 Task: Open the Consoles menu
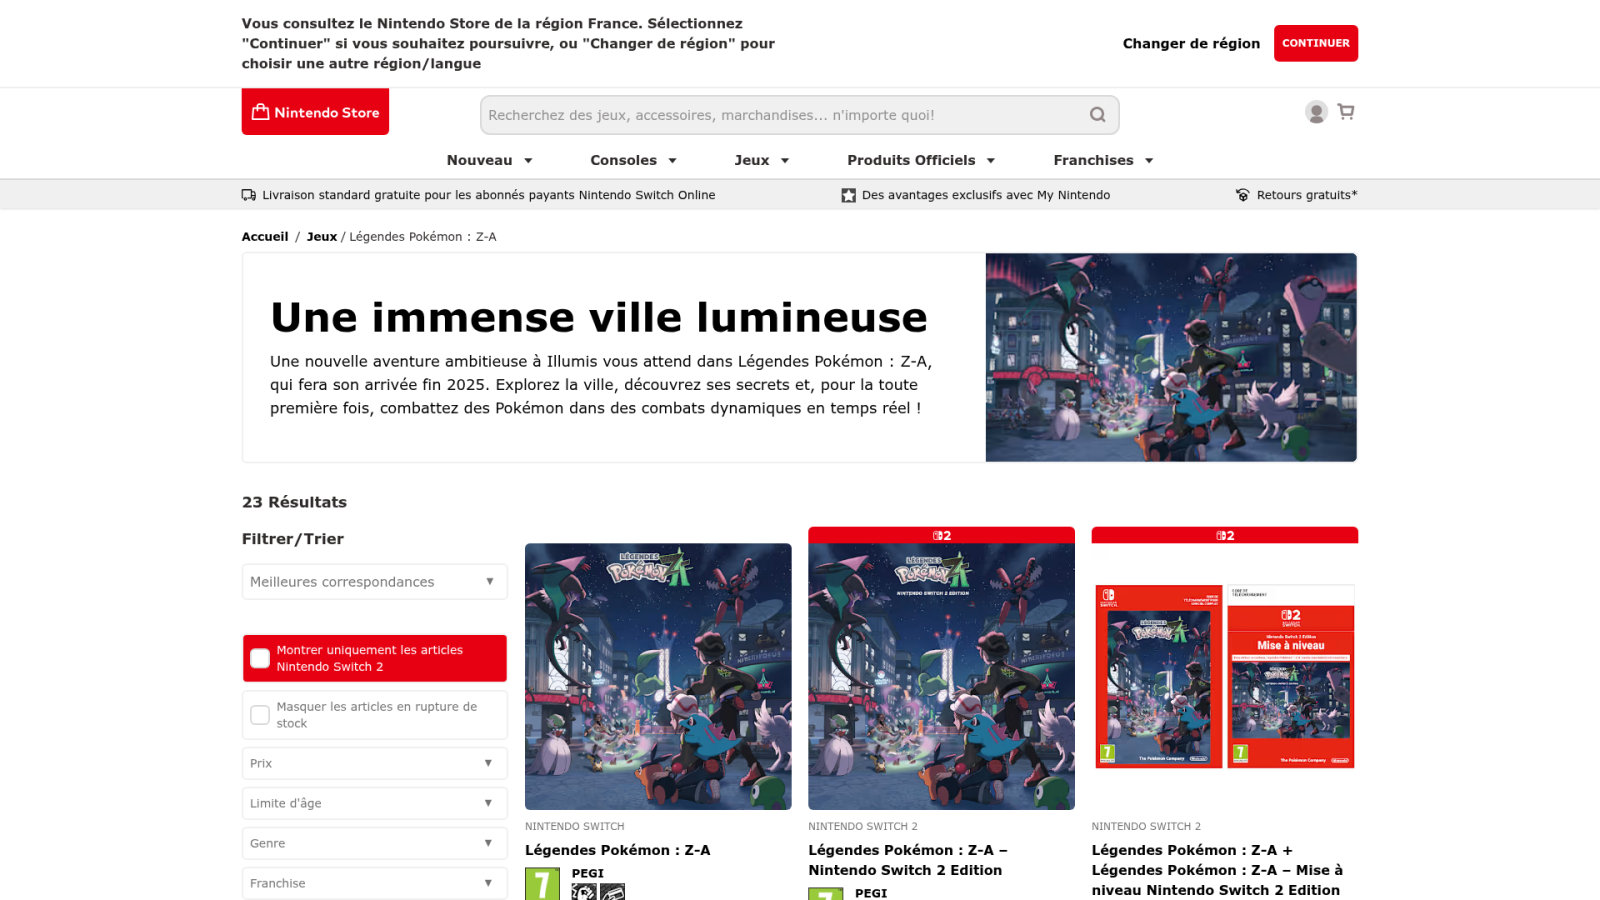tap(634, 160)
